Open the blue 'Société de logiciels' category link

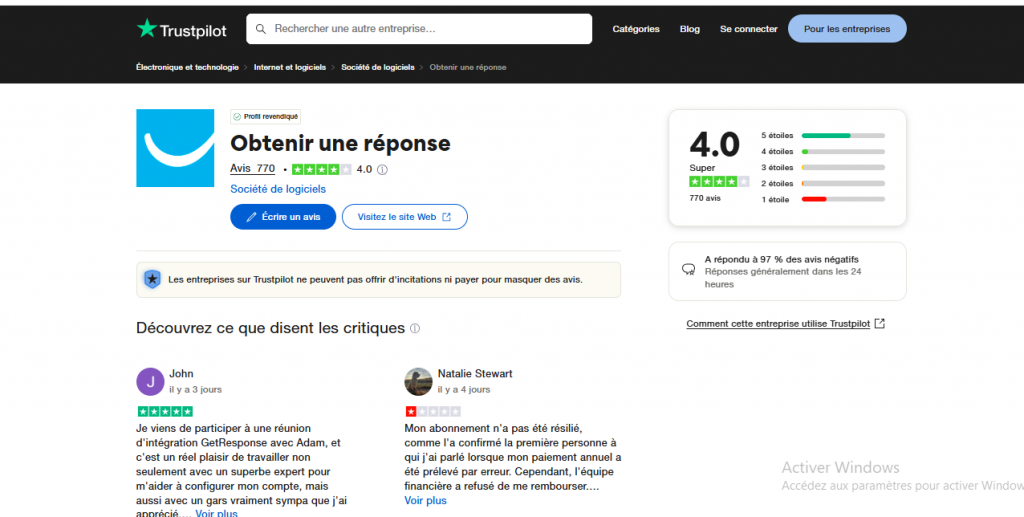point(278,189)
